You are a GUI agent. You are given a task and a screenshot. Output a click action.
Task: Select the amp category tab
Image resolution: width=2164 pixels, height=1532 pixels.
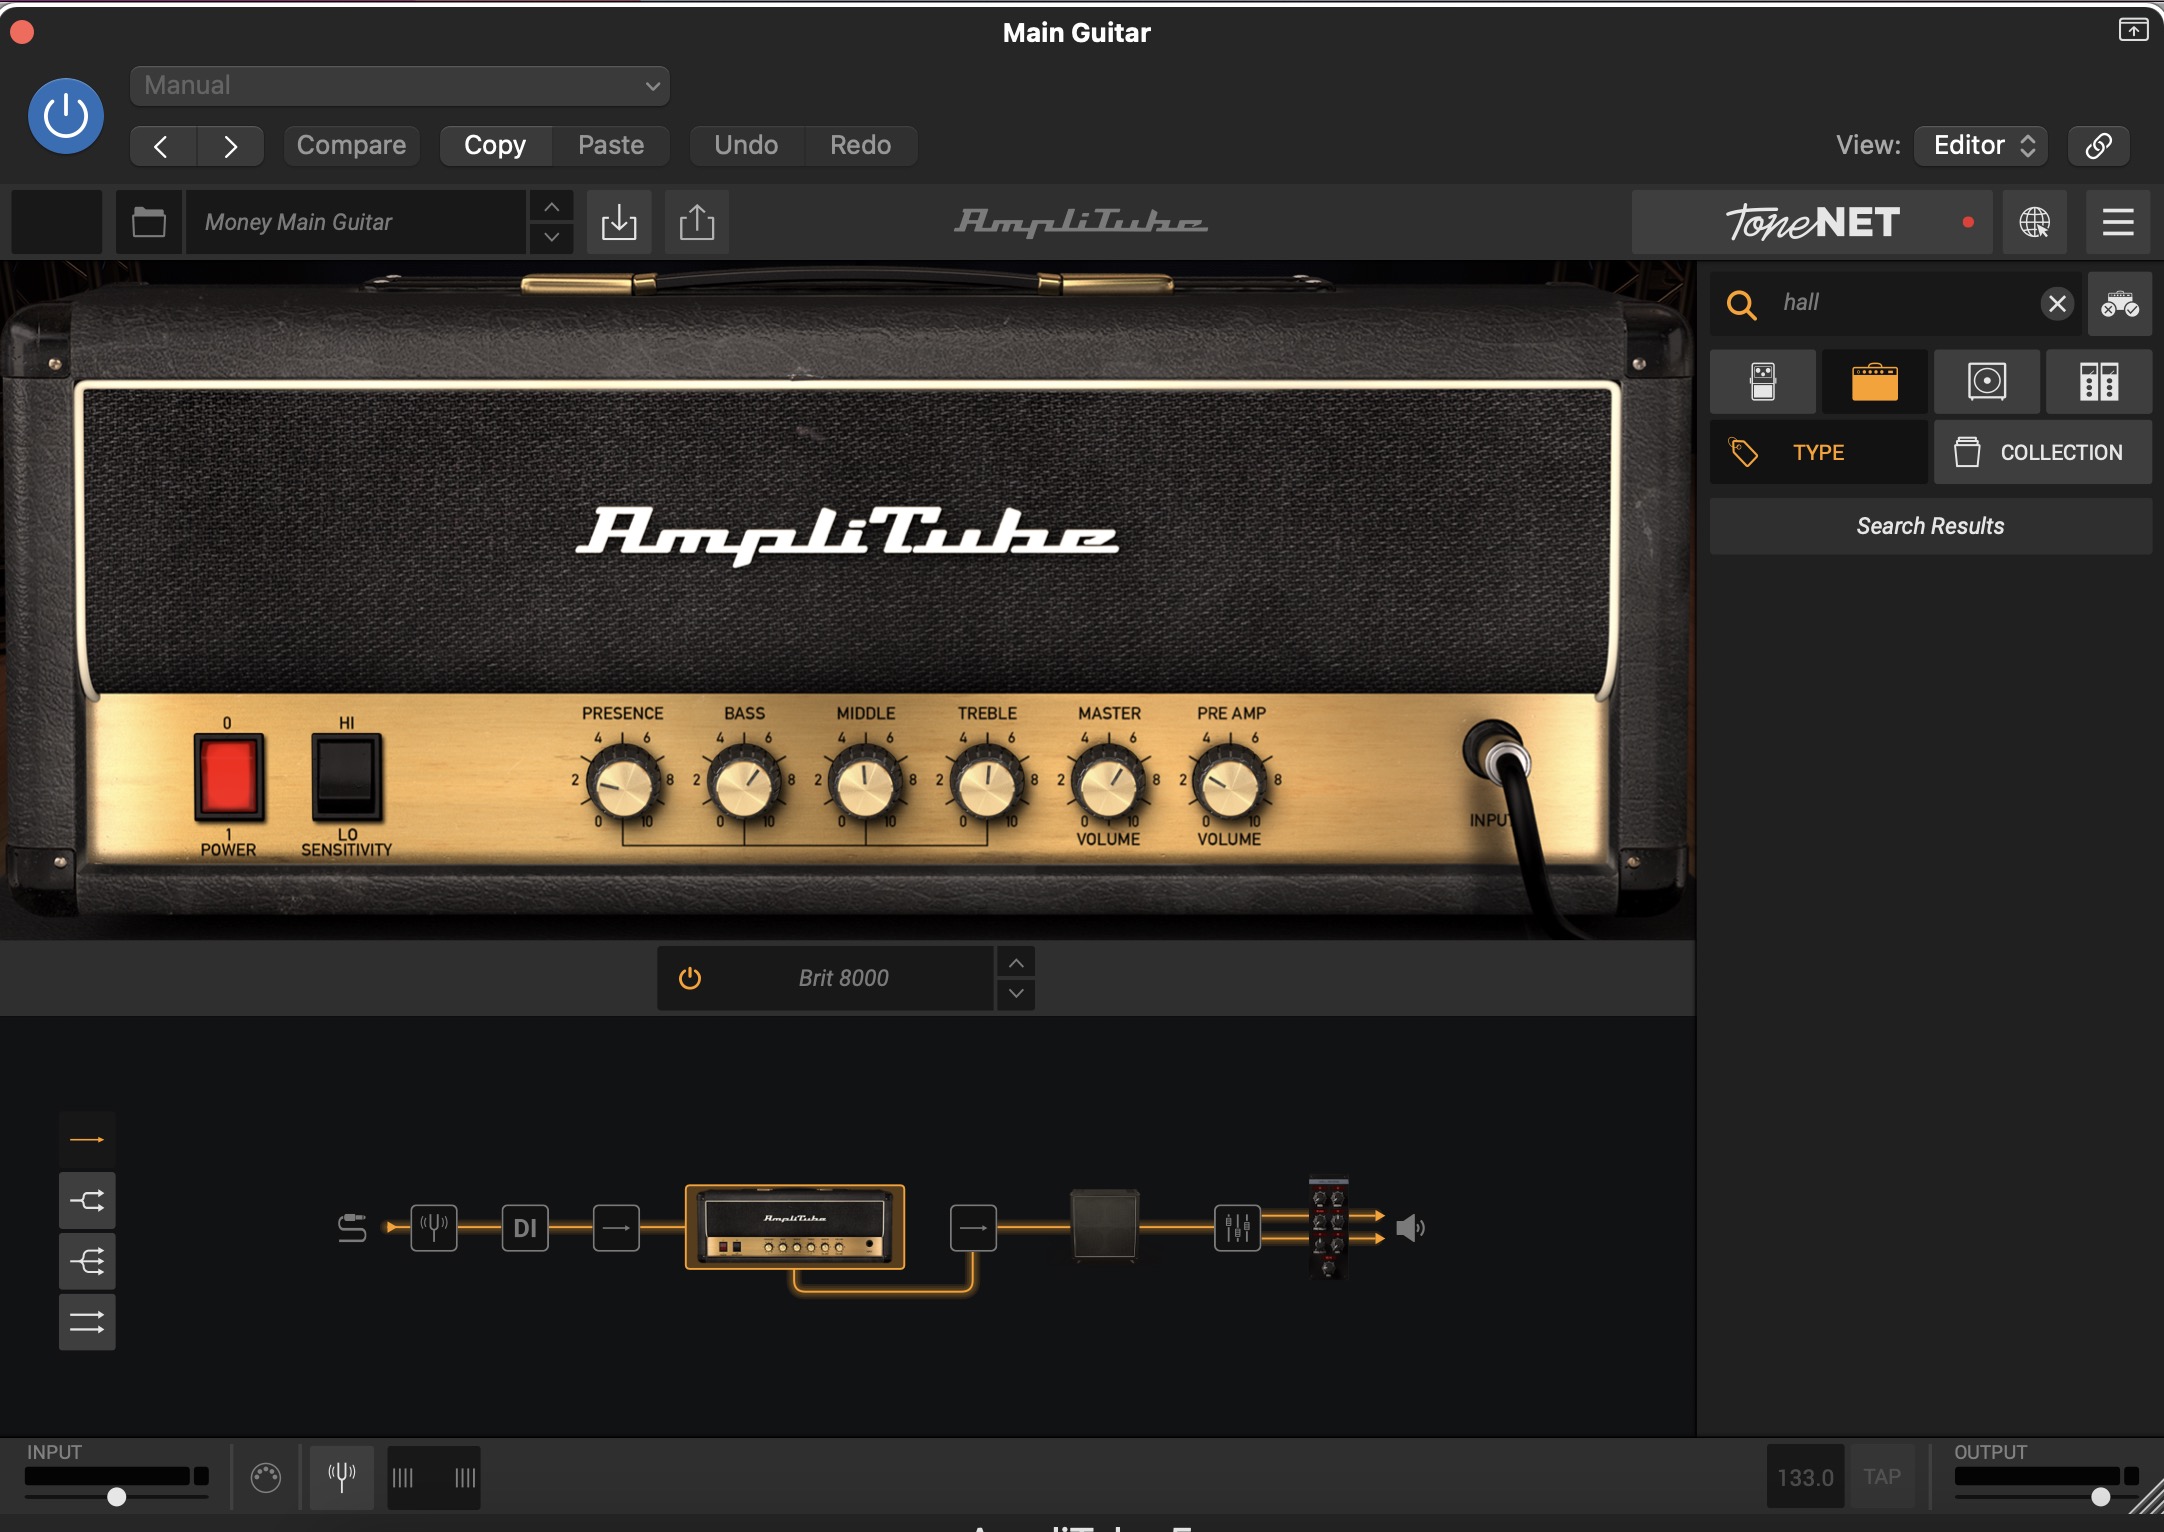click(x=1875, y=382)
